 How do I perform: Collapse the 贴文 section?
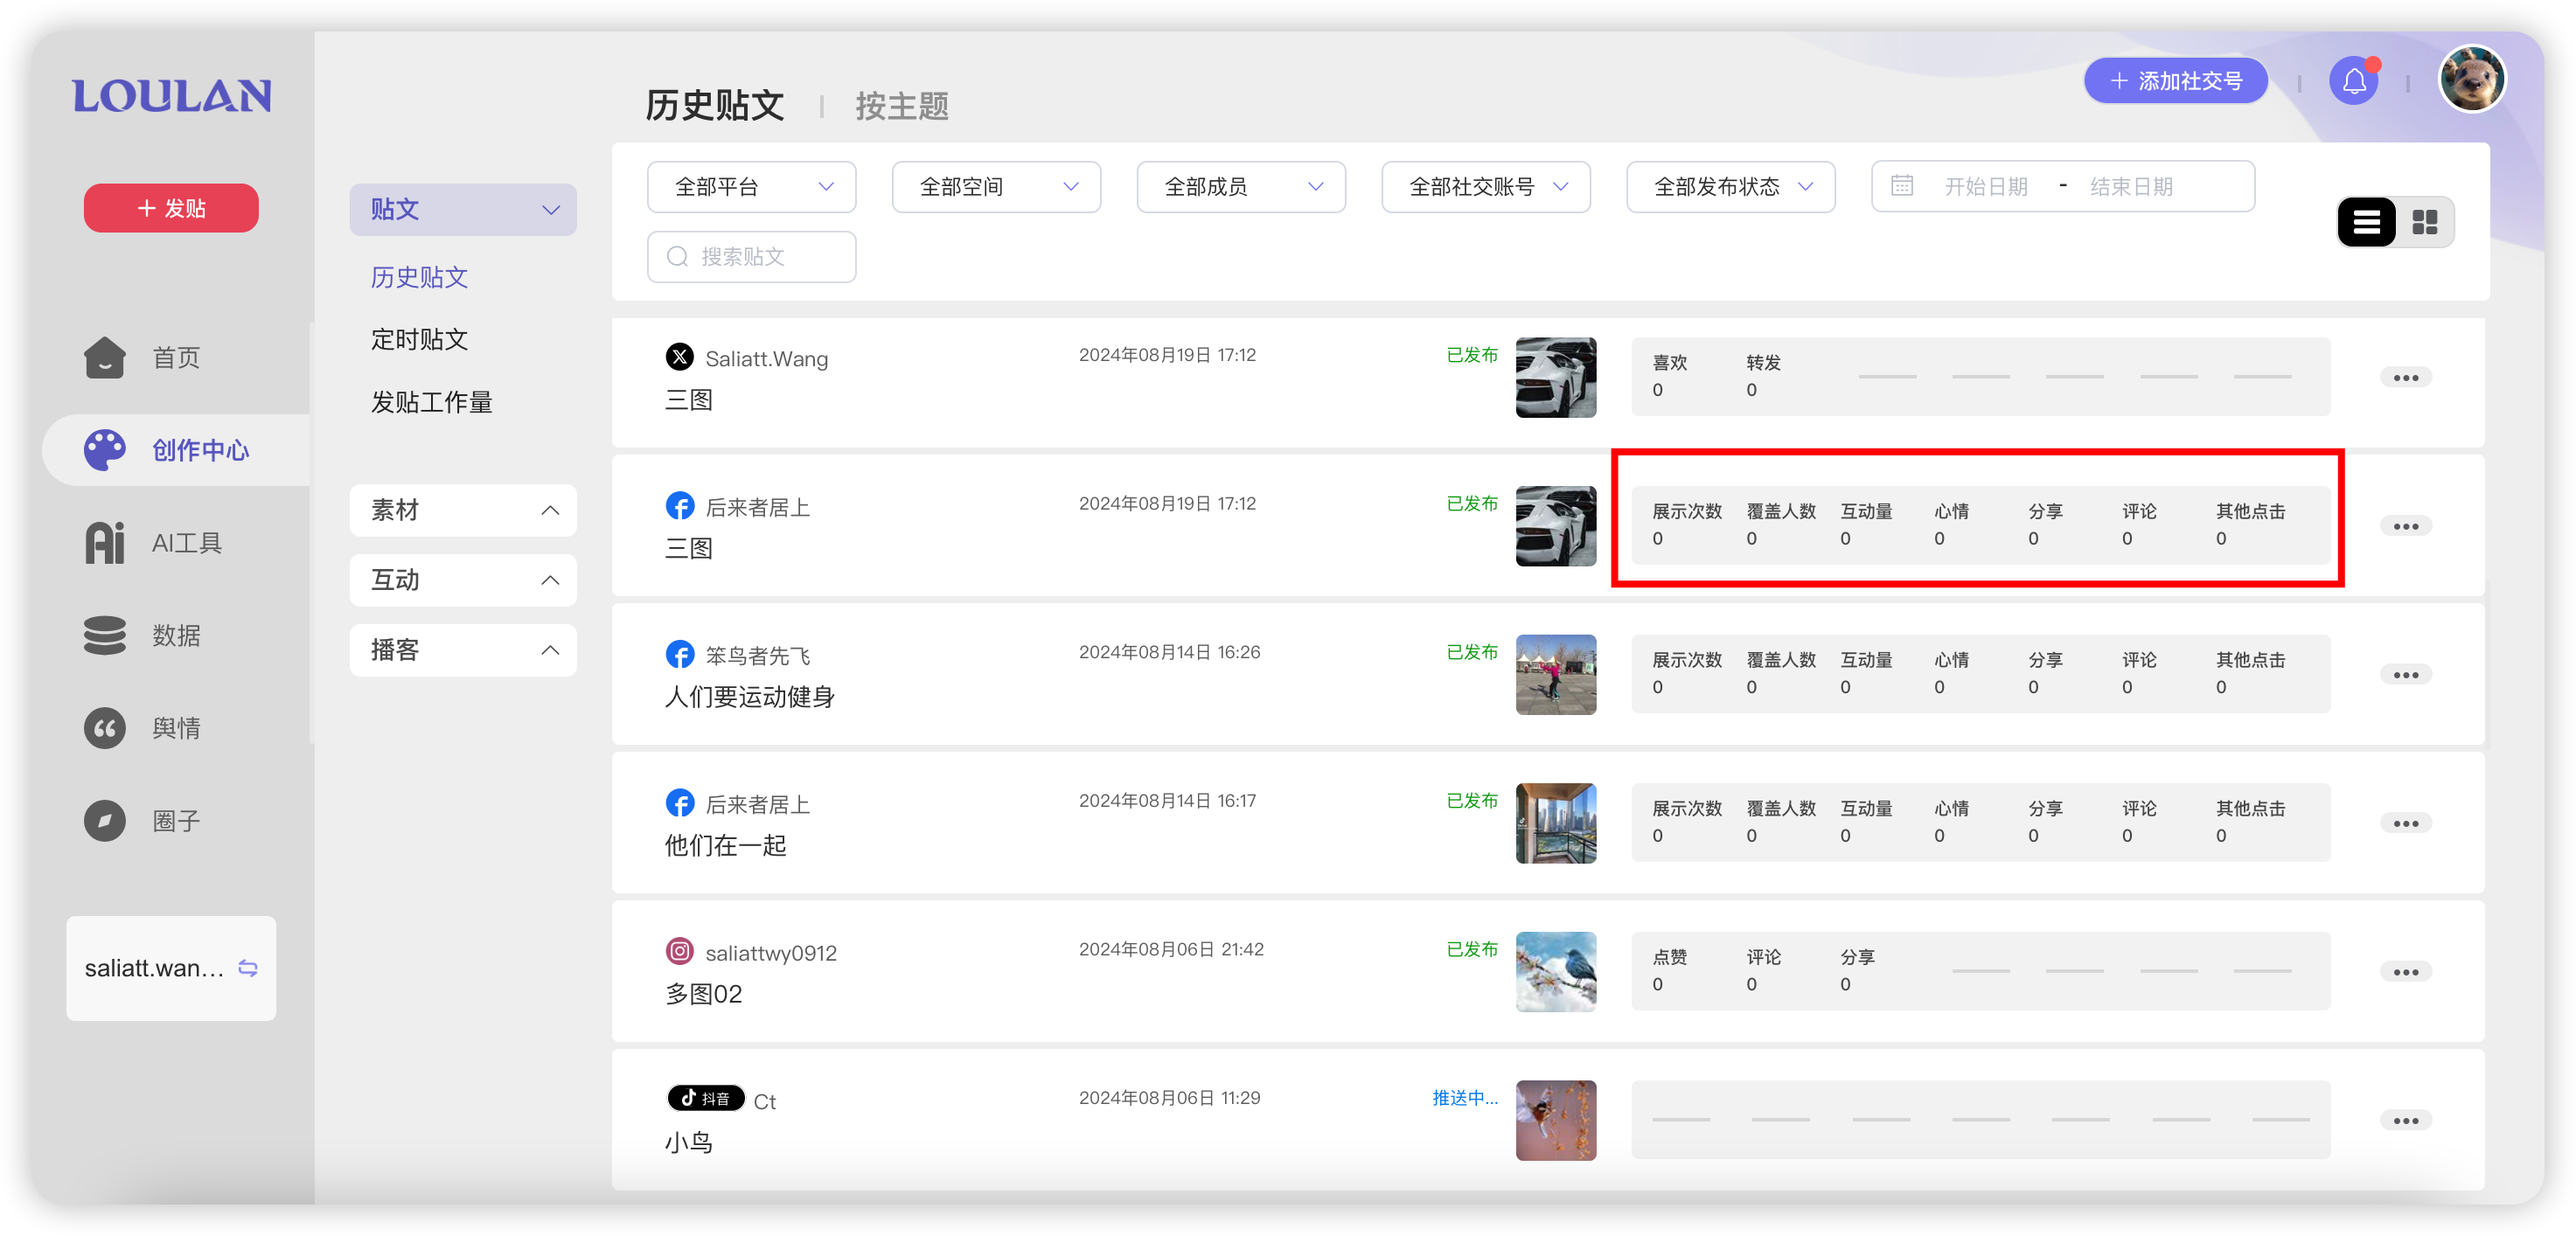[463, 210]
